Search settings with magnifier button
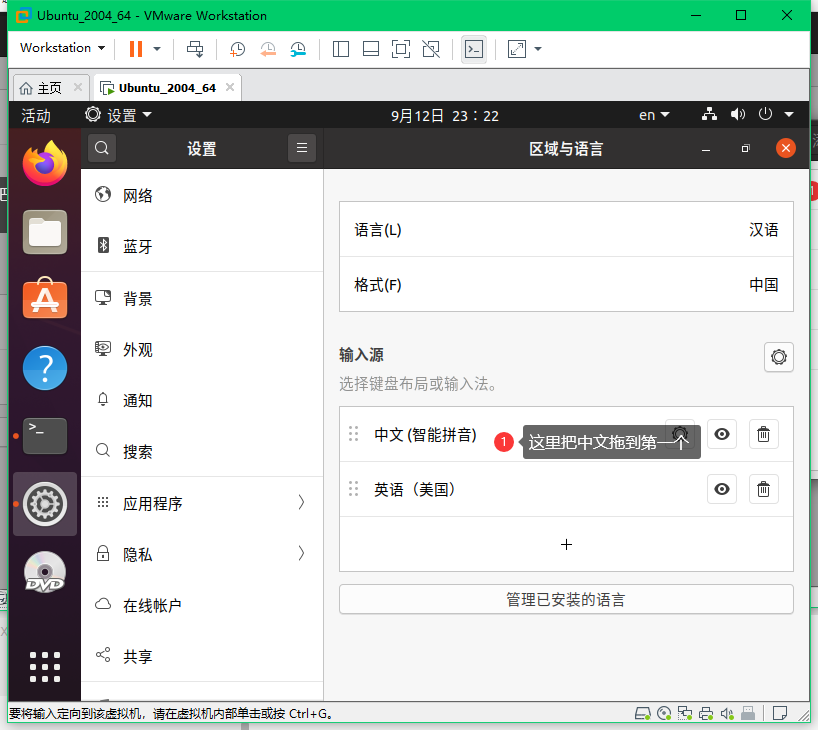 102,148
